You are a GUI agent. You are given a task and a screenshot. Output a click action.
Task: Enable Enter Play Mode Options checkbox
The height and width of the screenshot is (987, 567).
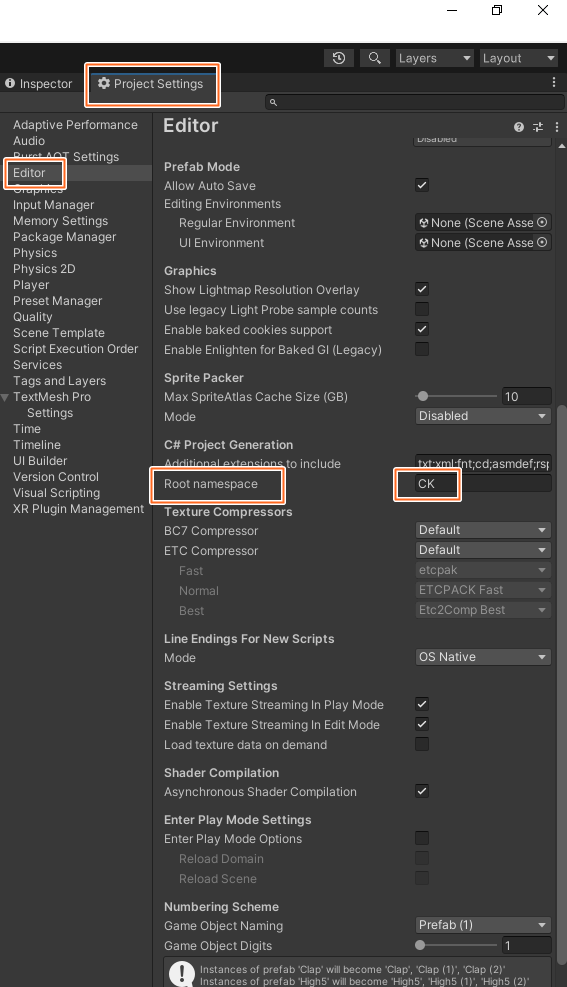(x=422, y=838)
